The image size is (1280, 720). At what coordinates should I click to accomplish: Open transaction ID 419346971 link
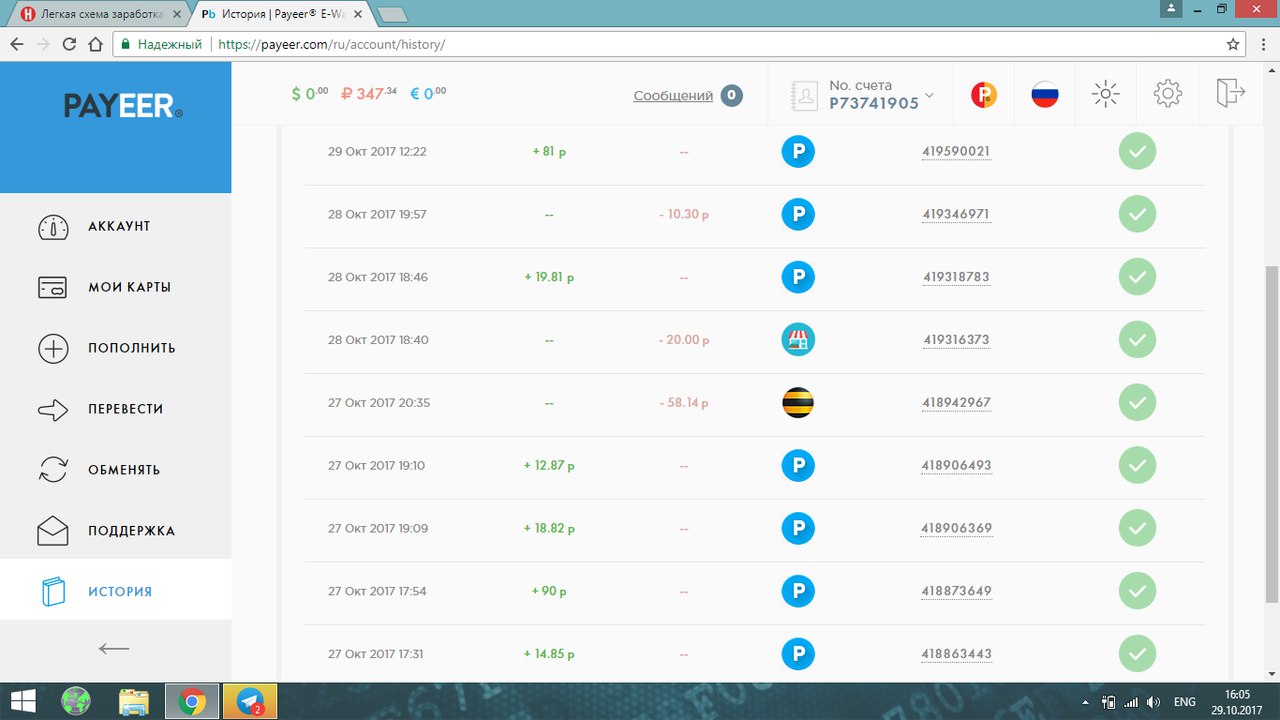pos(956,215)
